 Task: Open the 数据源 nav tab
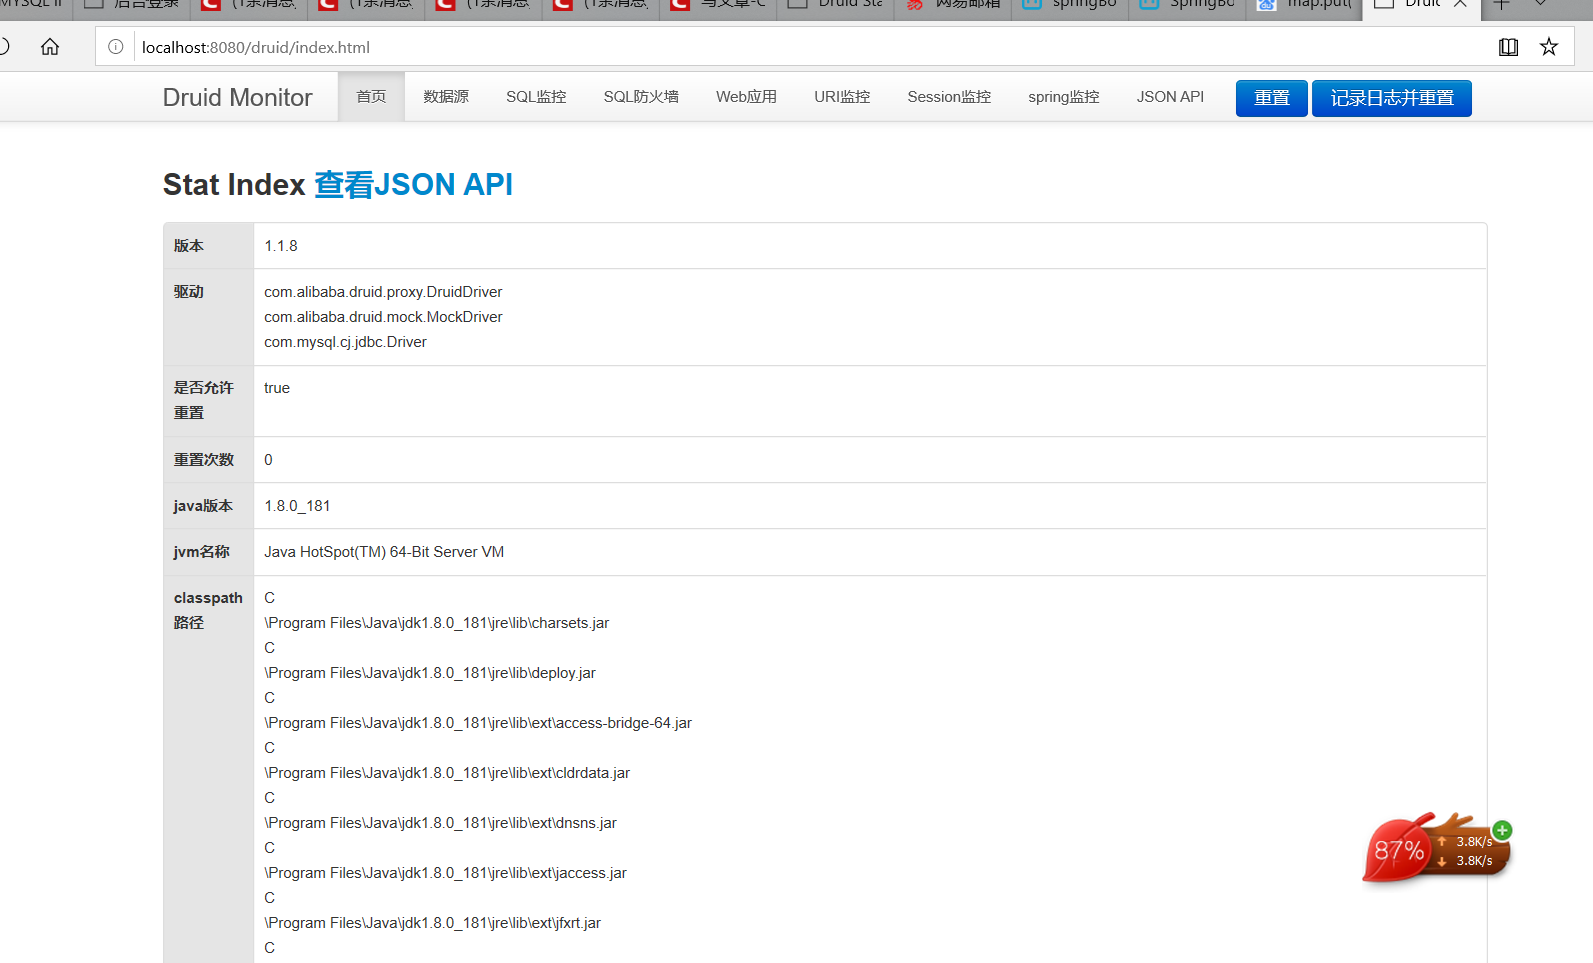tap(446, 97)
